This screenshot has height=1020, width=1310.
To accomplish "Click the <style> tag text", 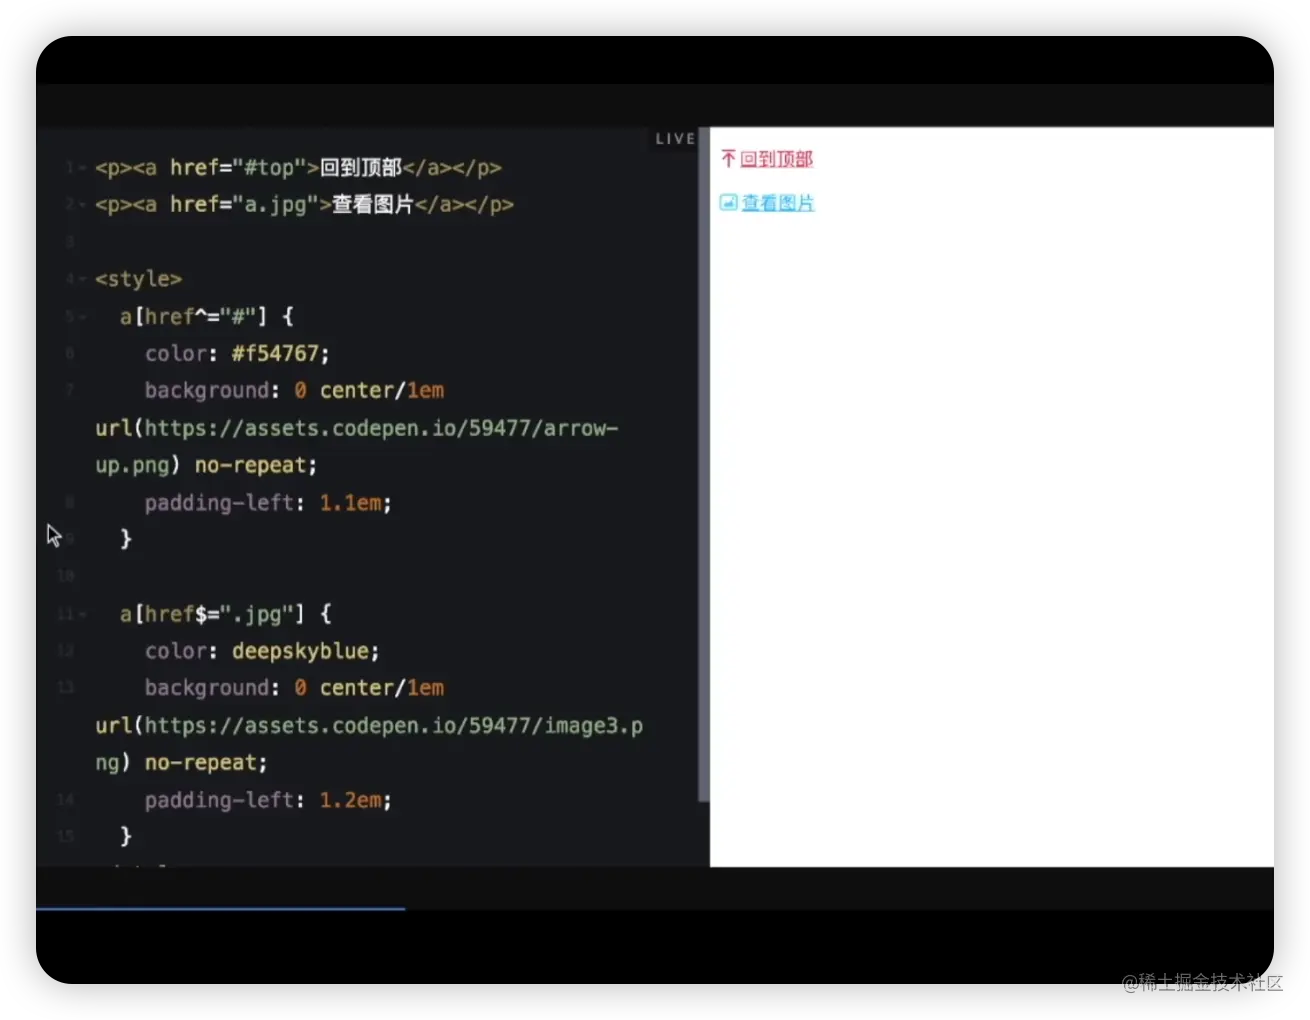I will 138,279.
